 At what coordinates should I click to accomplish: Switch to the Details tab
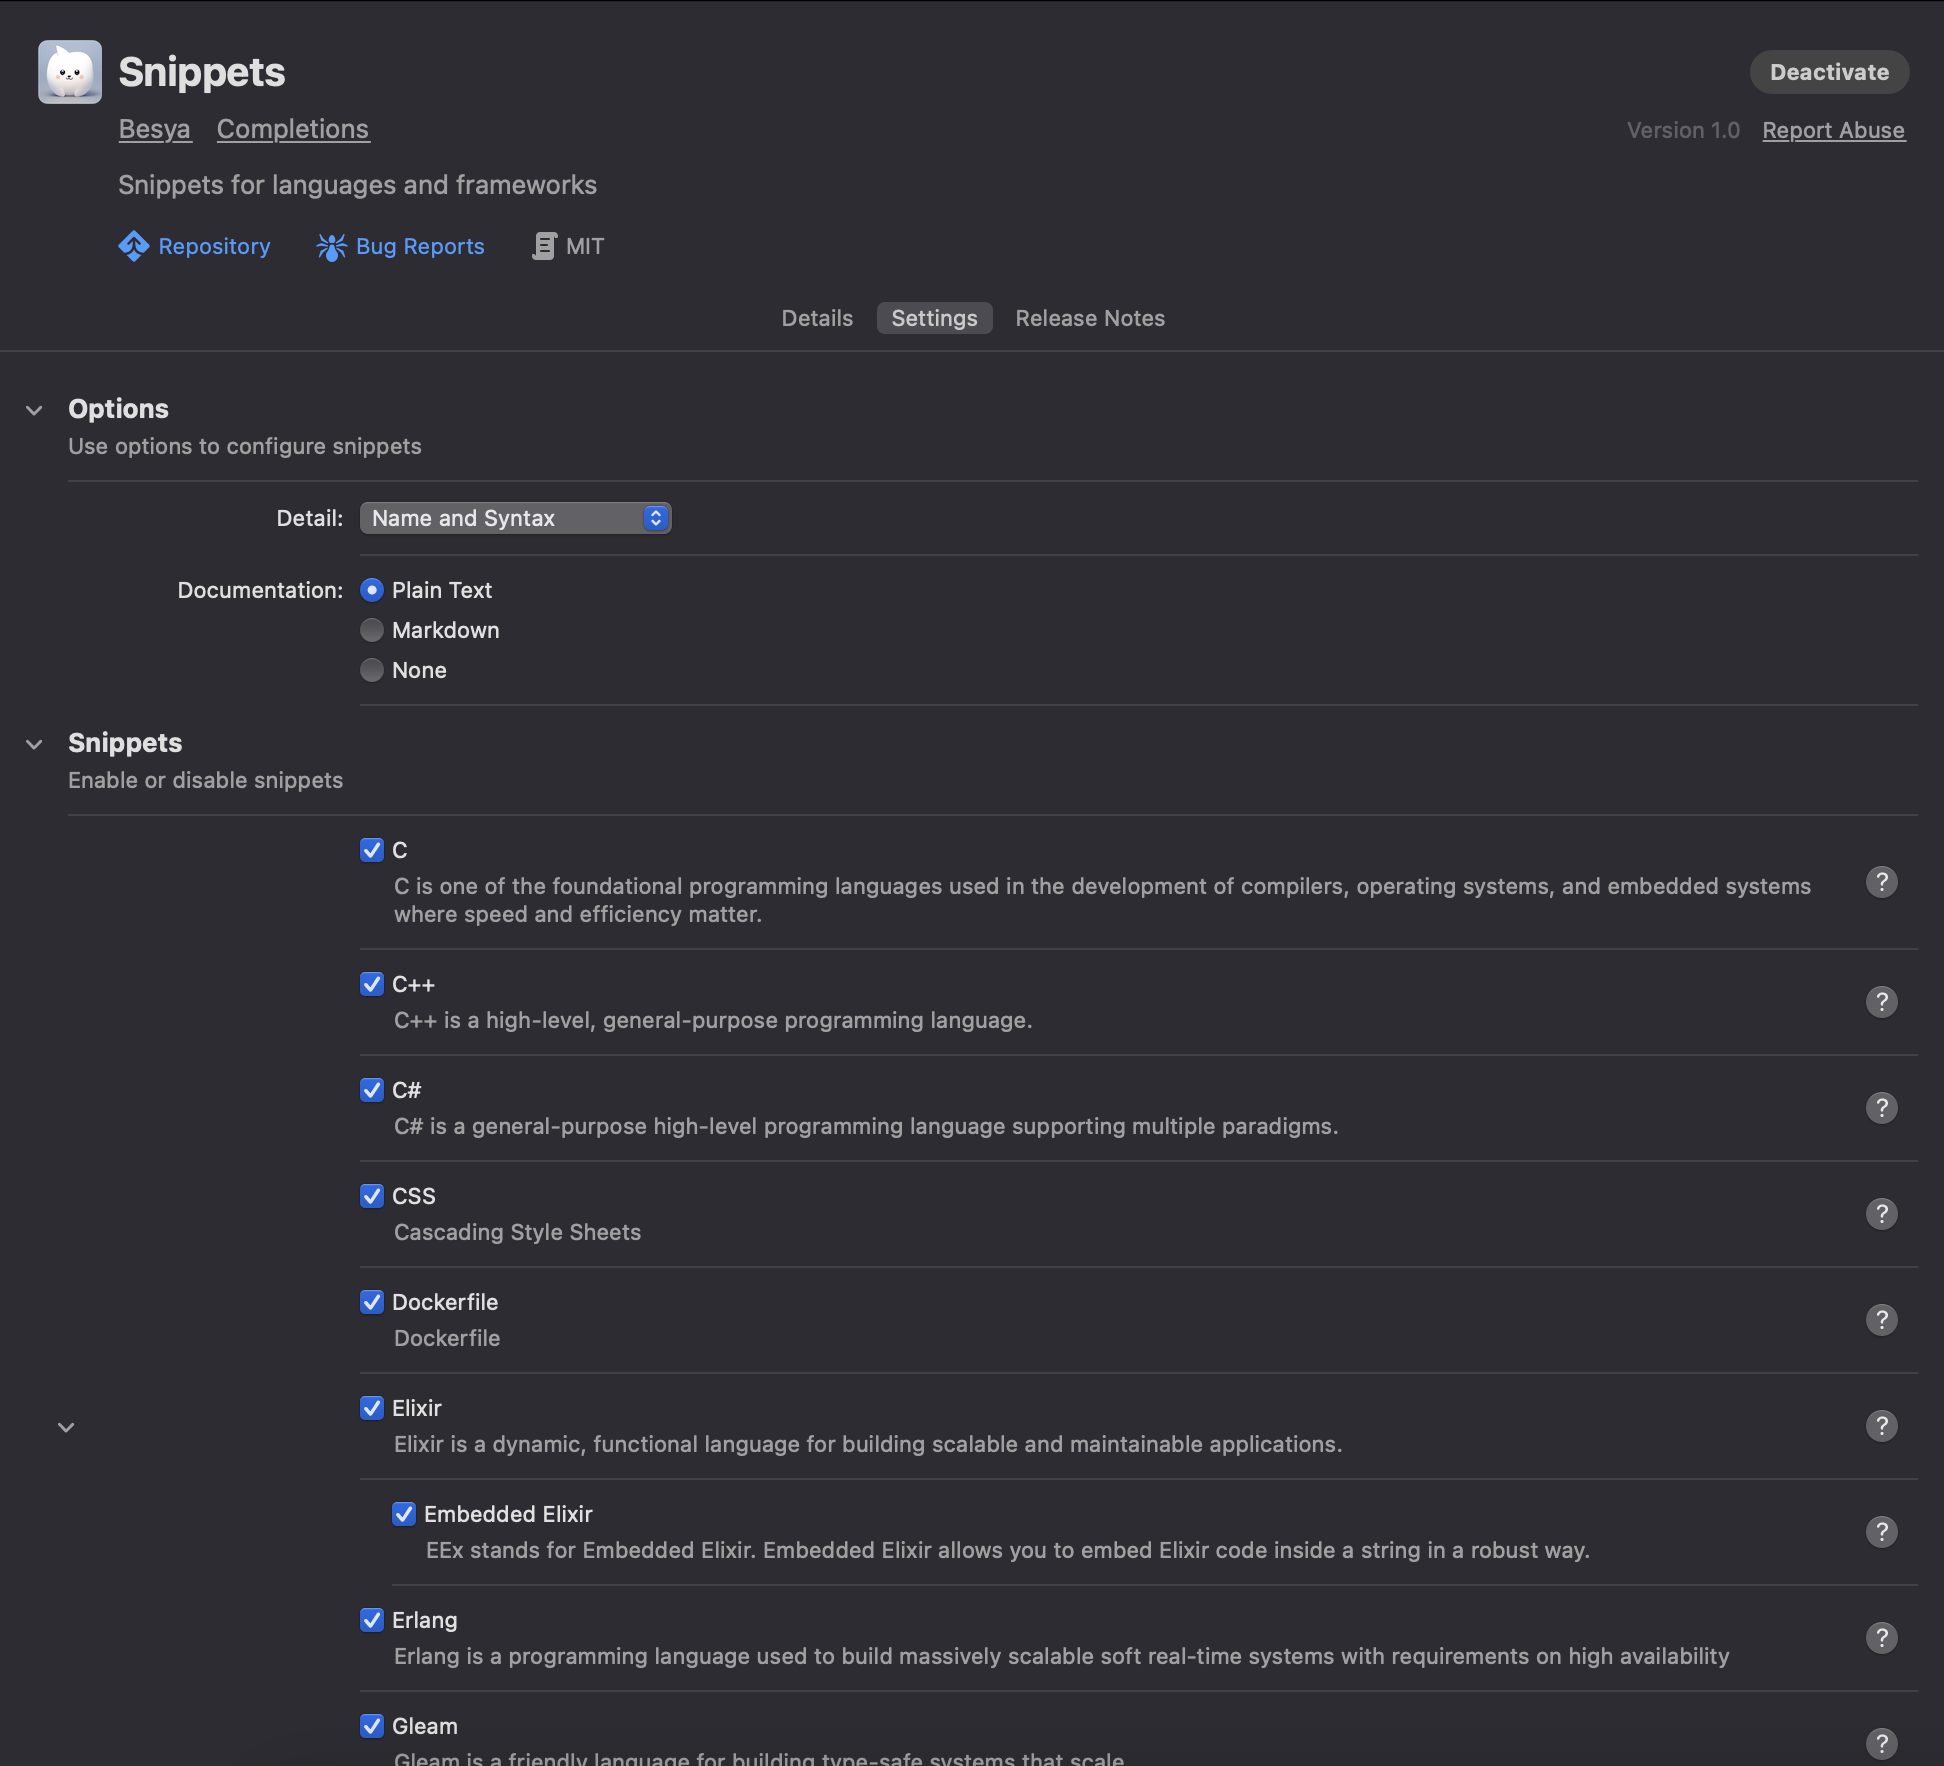[817, 318]
